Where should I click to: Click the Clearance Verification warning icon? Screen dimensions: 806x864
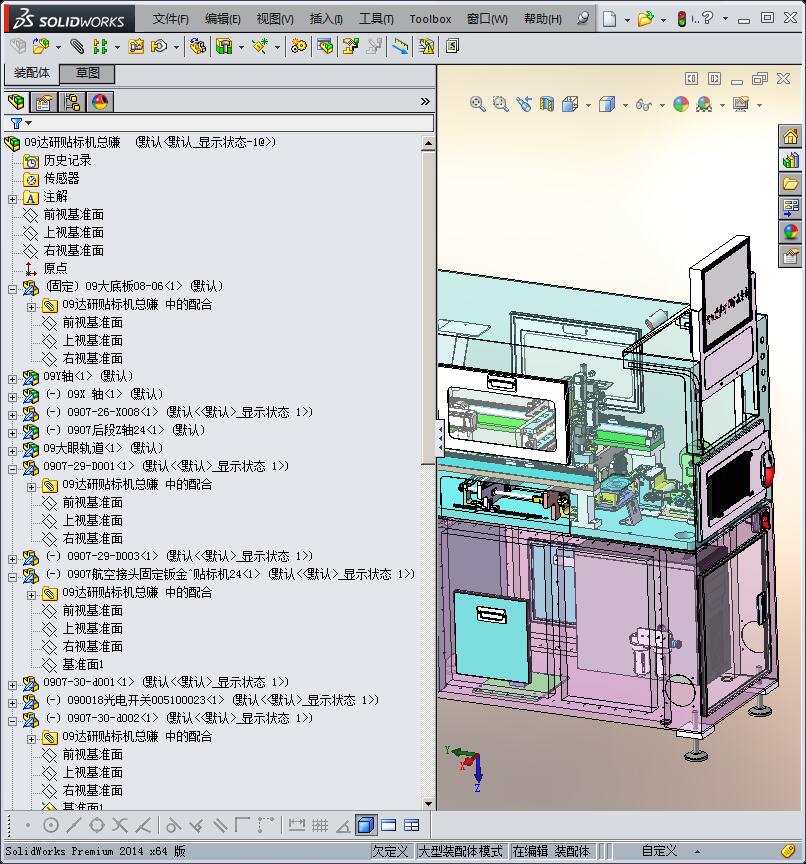coord(426,46)
